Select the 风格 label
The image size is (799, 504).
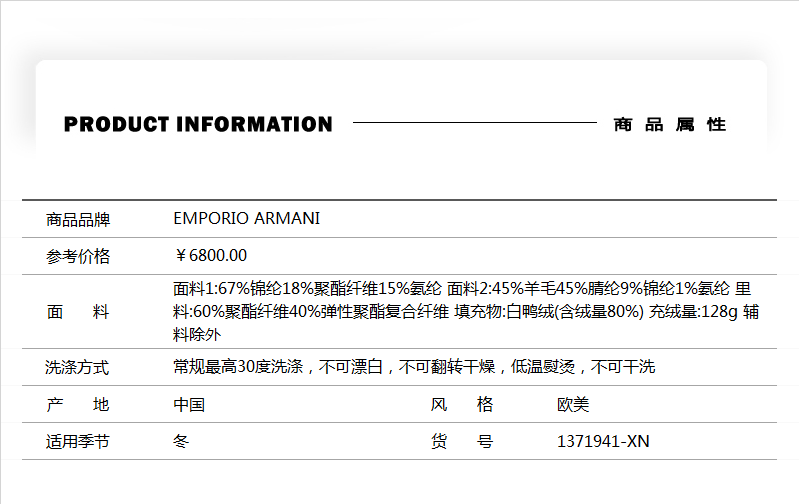point(462,404)
